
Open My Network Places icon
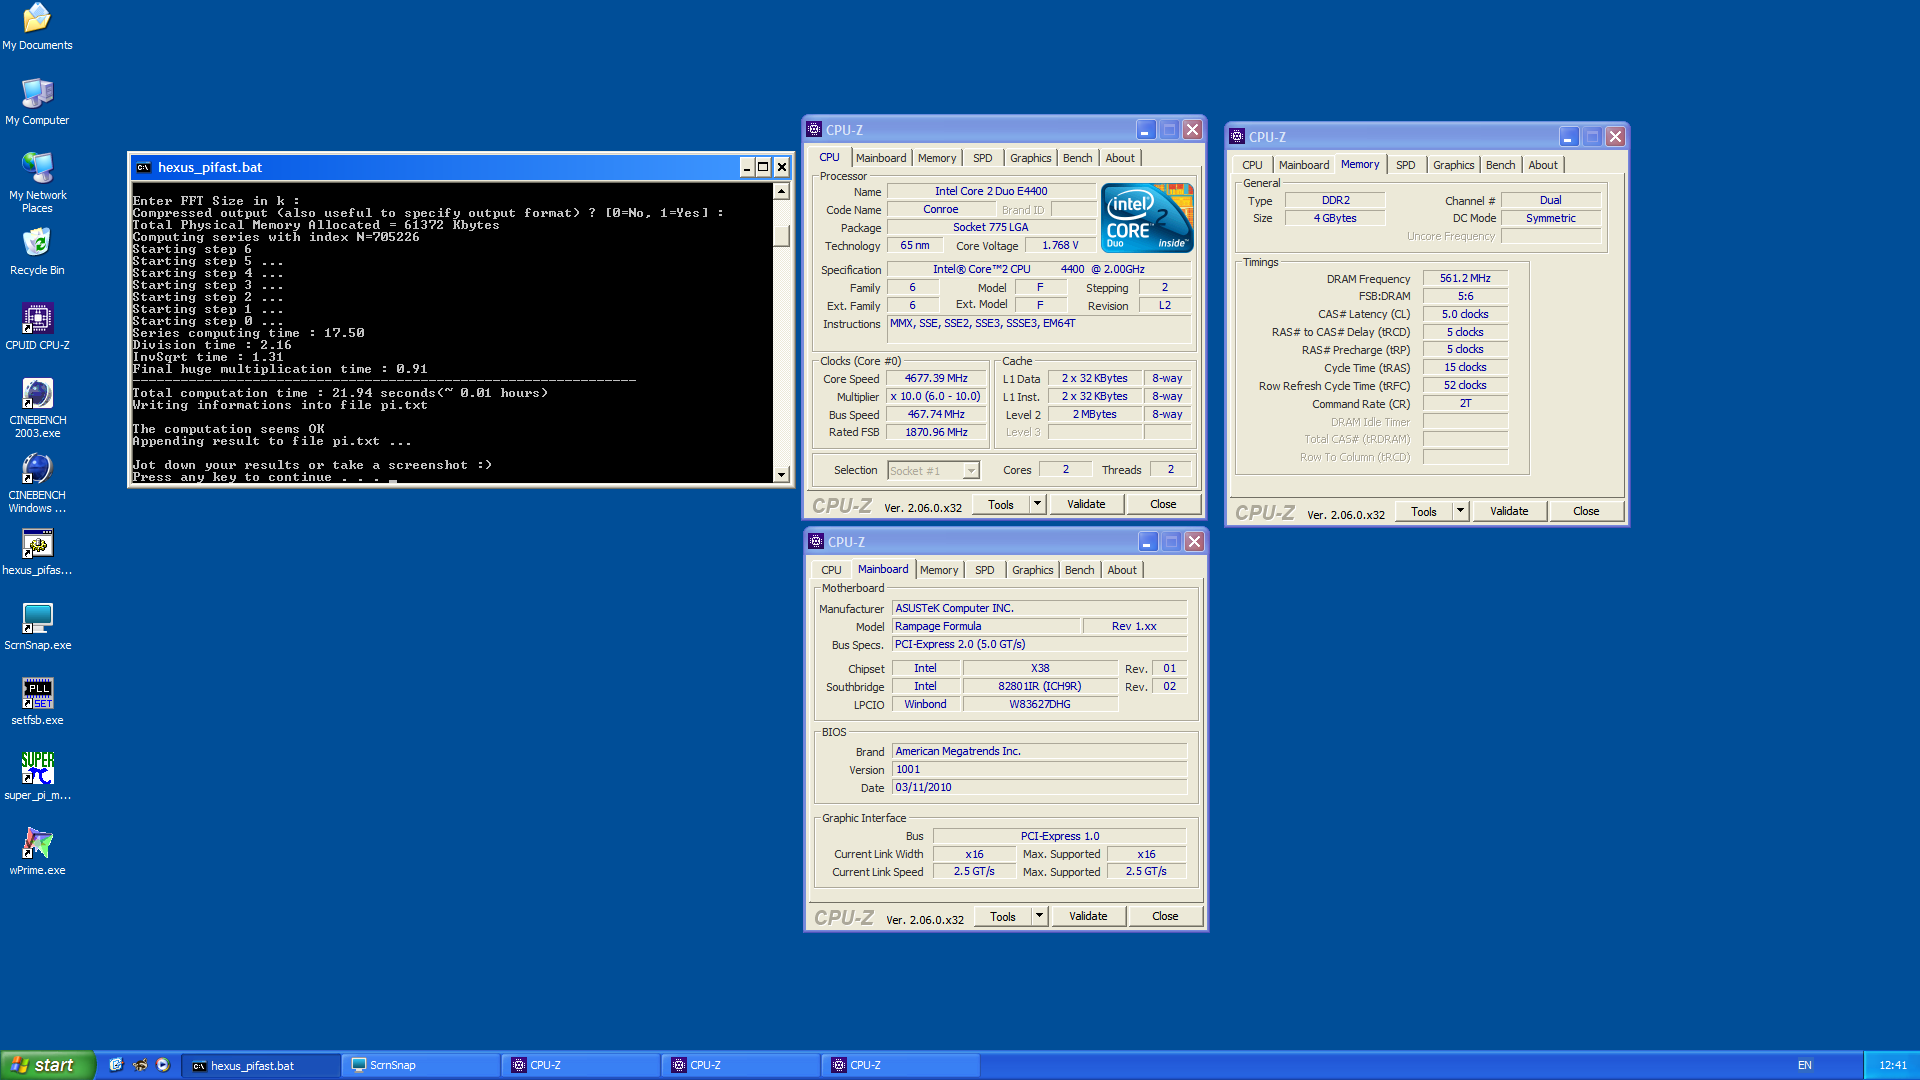[37, 182]
